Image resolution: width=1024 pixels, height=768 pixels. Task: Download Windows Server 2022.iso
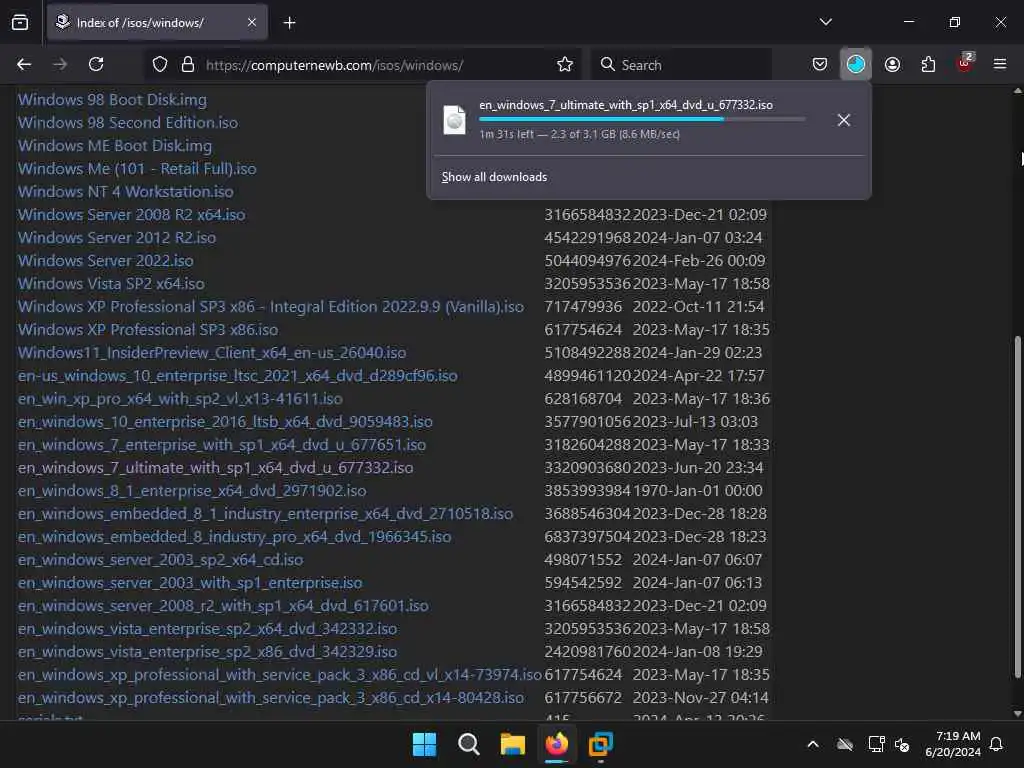(106, 261)
